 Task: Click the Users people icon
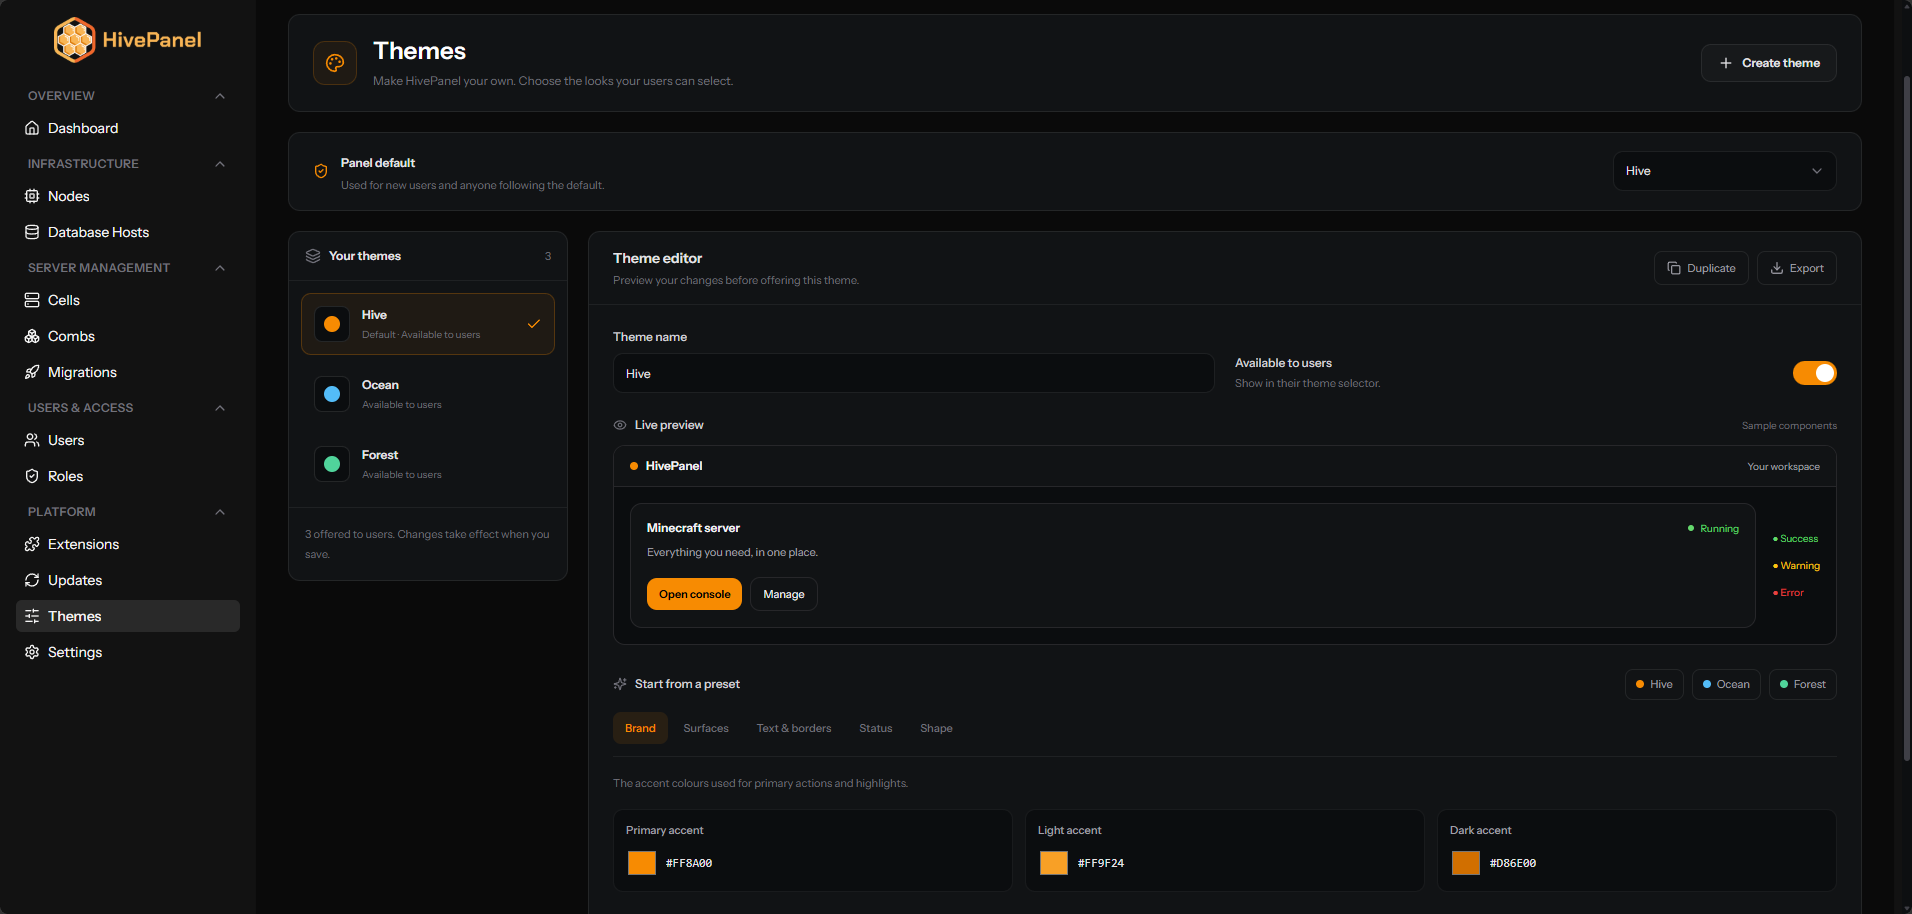click(32, 440)
